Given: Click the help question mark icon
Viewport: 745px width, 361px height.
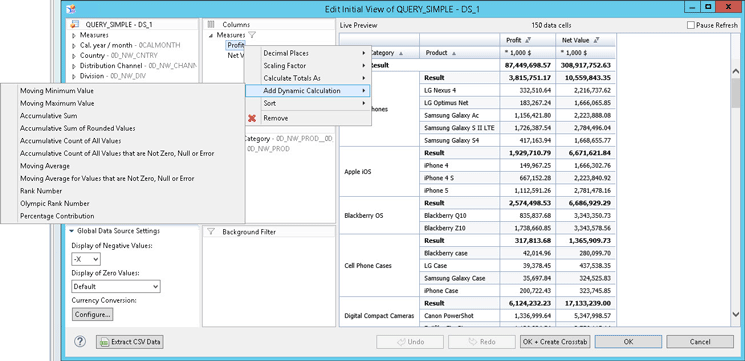Looking at the screenshot, I should pos(80,341).
